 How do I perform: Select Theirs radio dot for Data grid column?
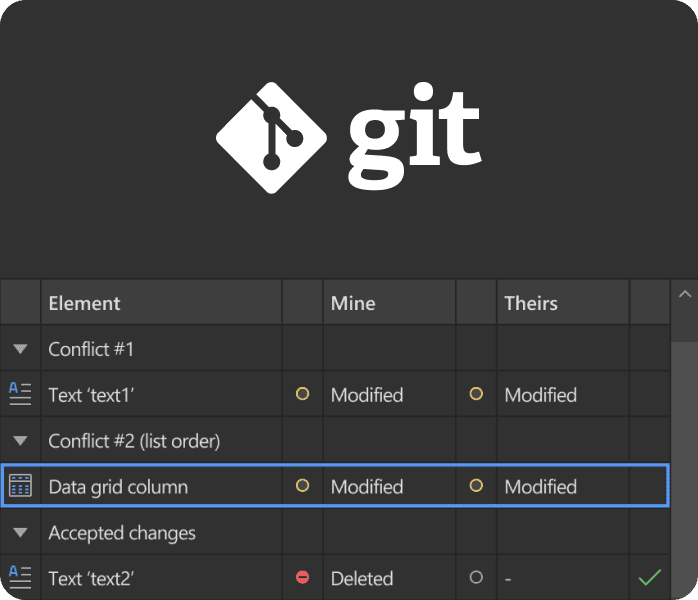tap(476, 486)
